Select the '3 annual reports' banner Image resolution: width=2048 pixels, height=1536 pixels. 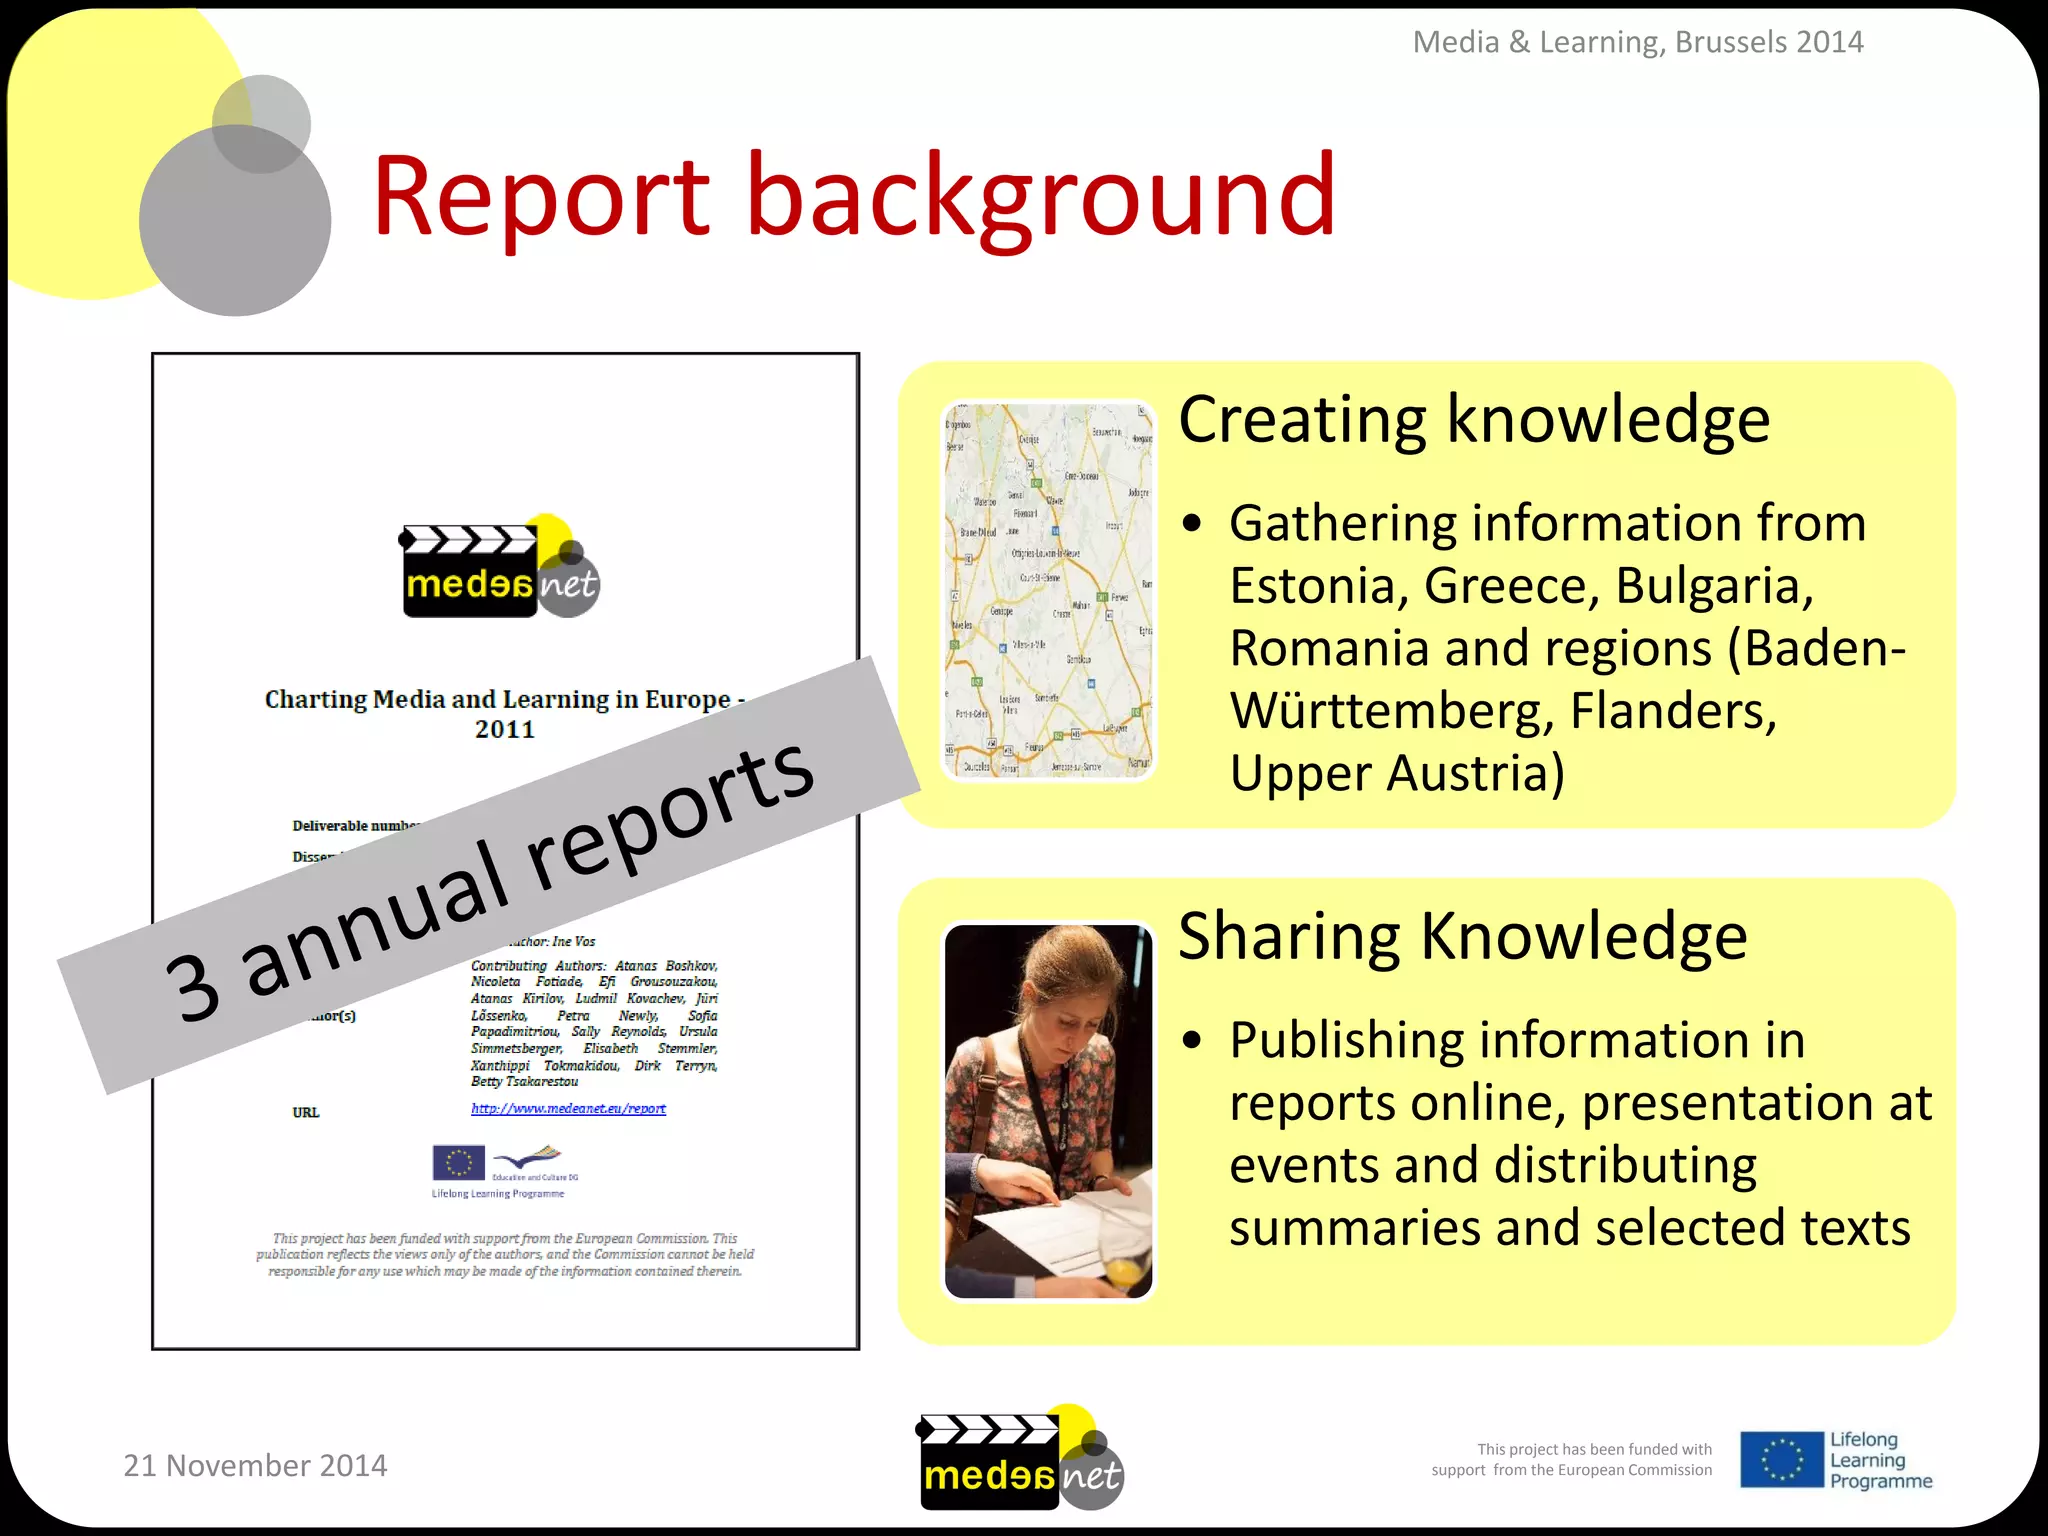click(489, 875)
